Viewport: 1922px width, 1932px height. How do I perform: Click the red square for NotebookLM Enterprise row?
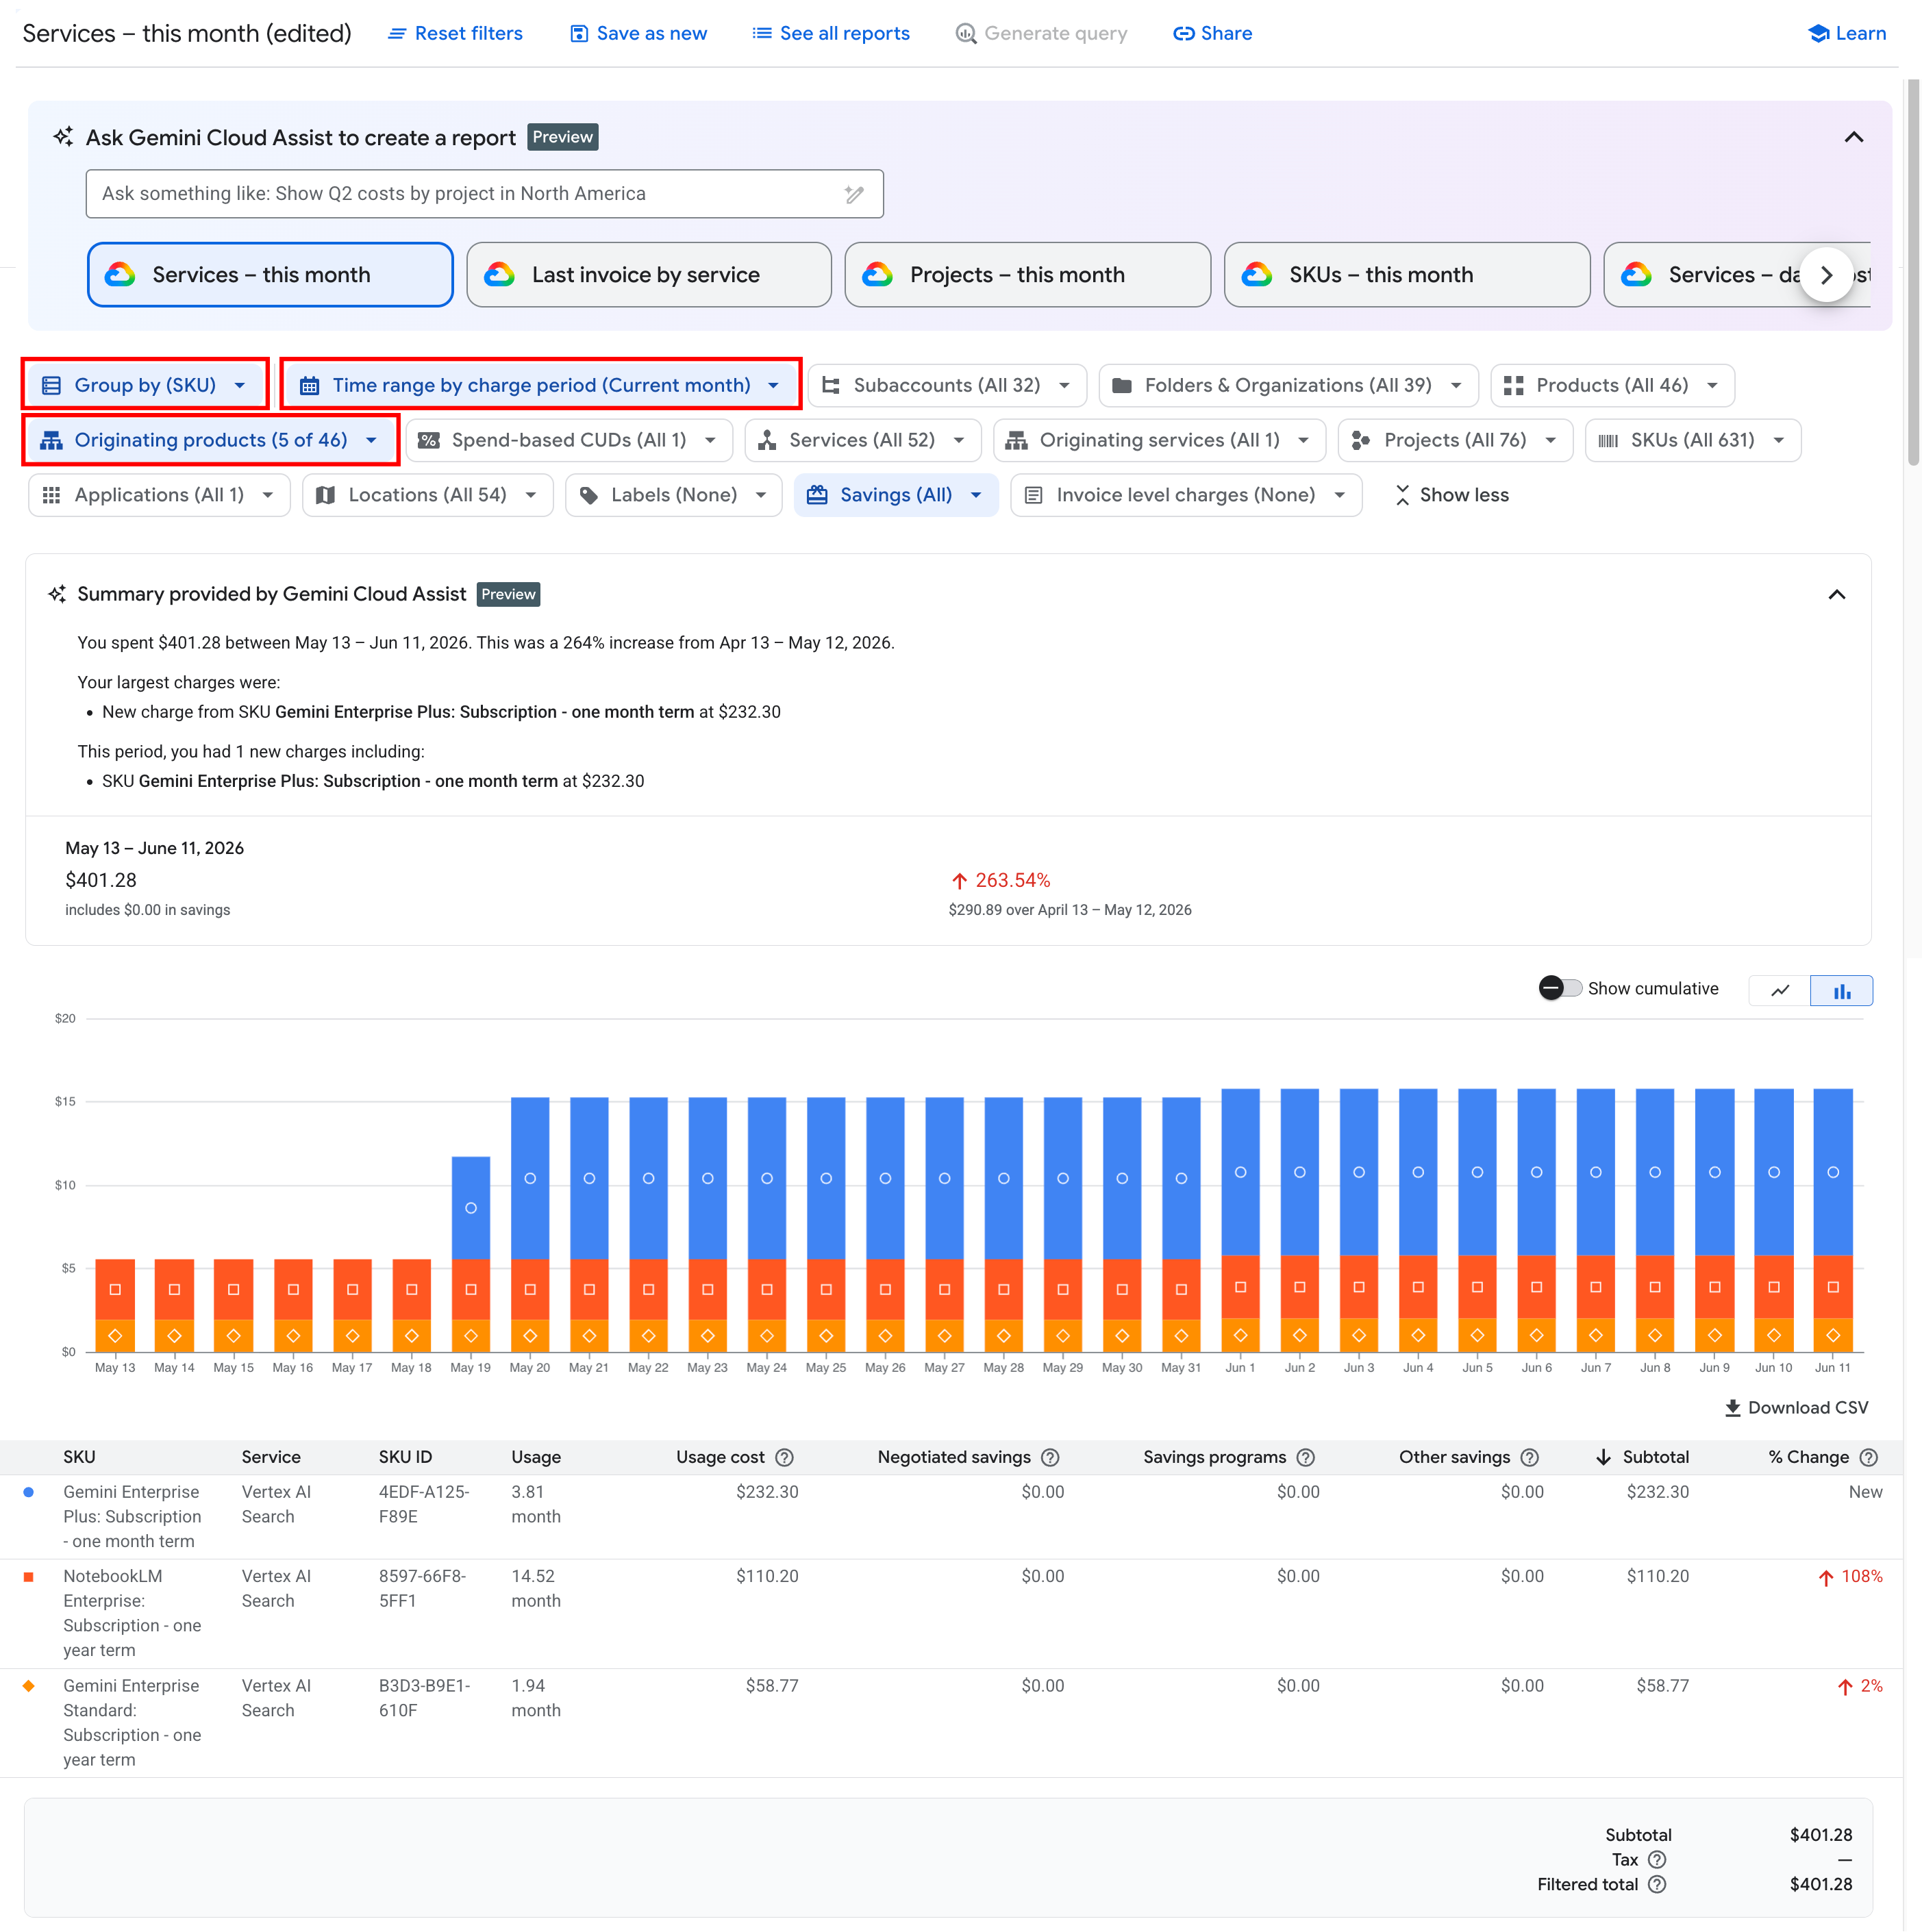point(29,1576)
